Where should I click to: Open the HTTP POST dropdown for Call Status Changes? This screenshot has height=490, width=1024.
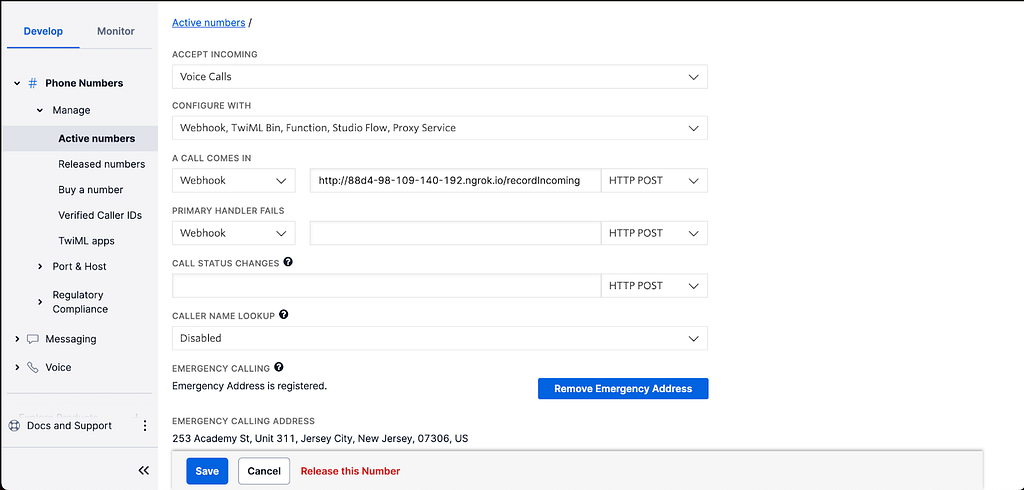(x=654, y=286)
